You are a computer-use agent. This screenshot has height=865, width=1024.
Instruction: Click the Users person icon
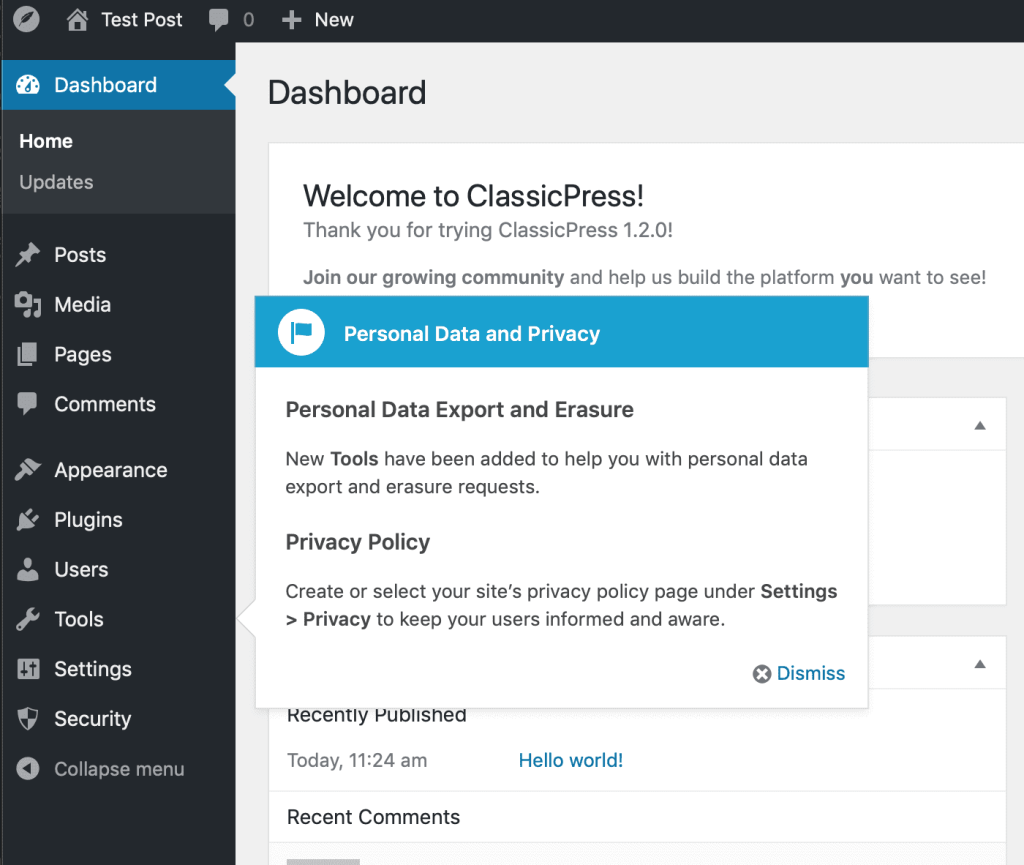[27, 569]
